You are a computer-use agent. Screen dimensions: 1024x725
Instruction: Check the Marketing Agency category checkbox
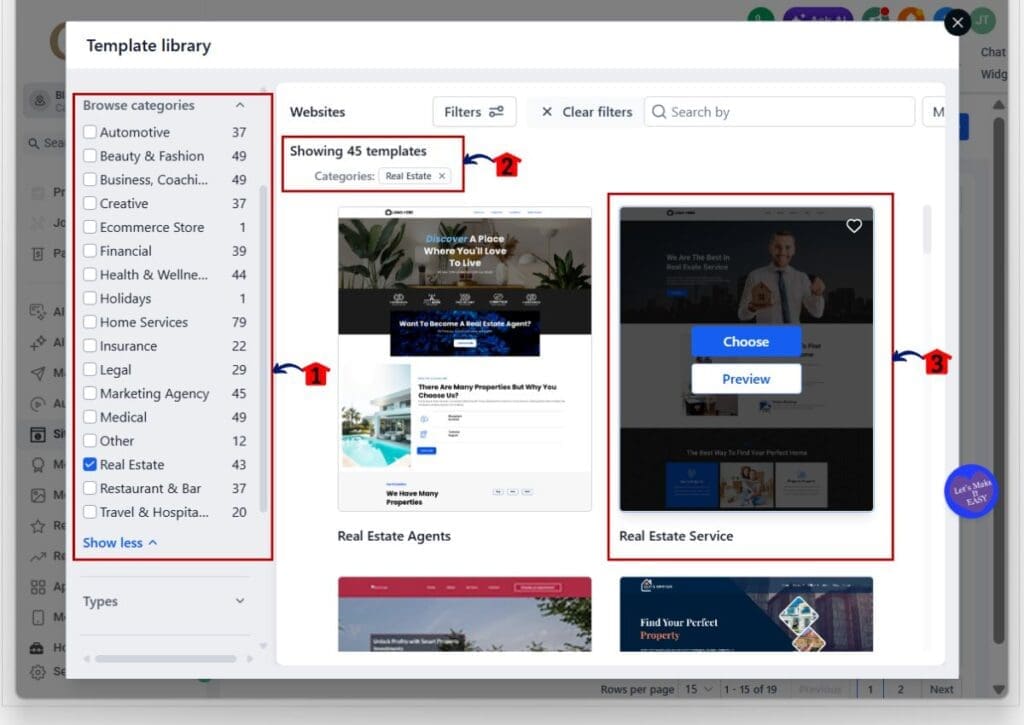point(90,393)
